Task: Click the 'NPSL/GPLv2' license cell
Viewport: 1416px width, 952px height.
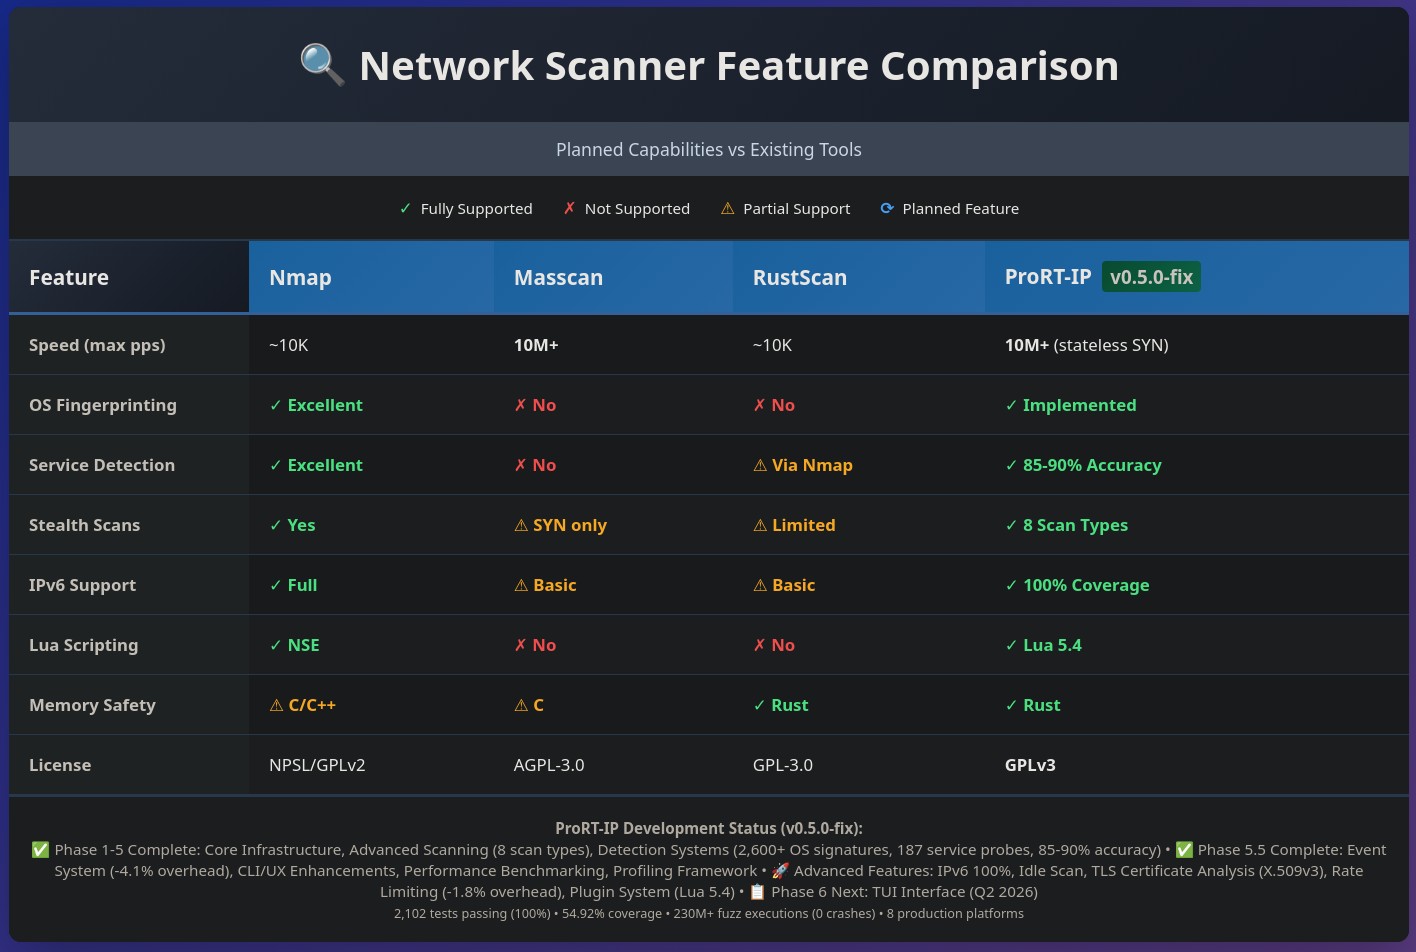Action: [x=317, y=765]
